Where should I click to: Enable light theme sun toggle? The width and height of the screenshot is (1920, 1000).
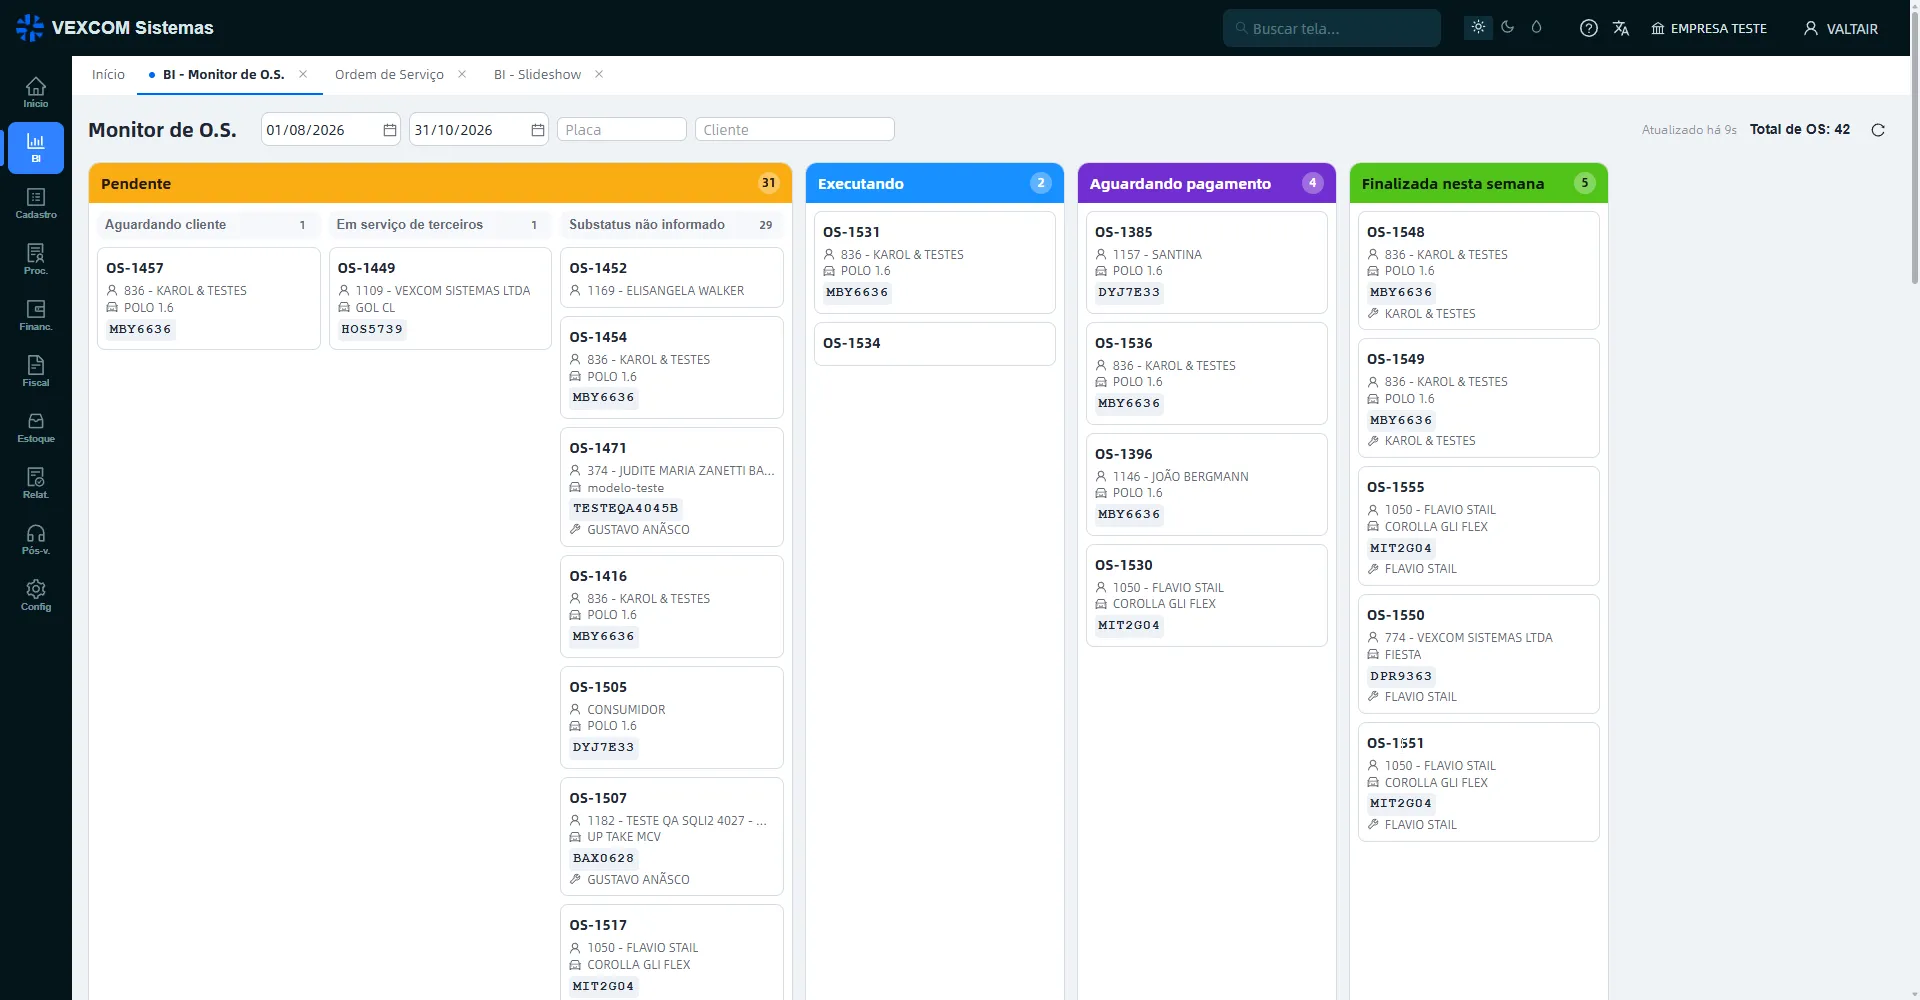tap(1478, 27)
